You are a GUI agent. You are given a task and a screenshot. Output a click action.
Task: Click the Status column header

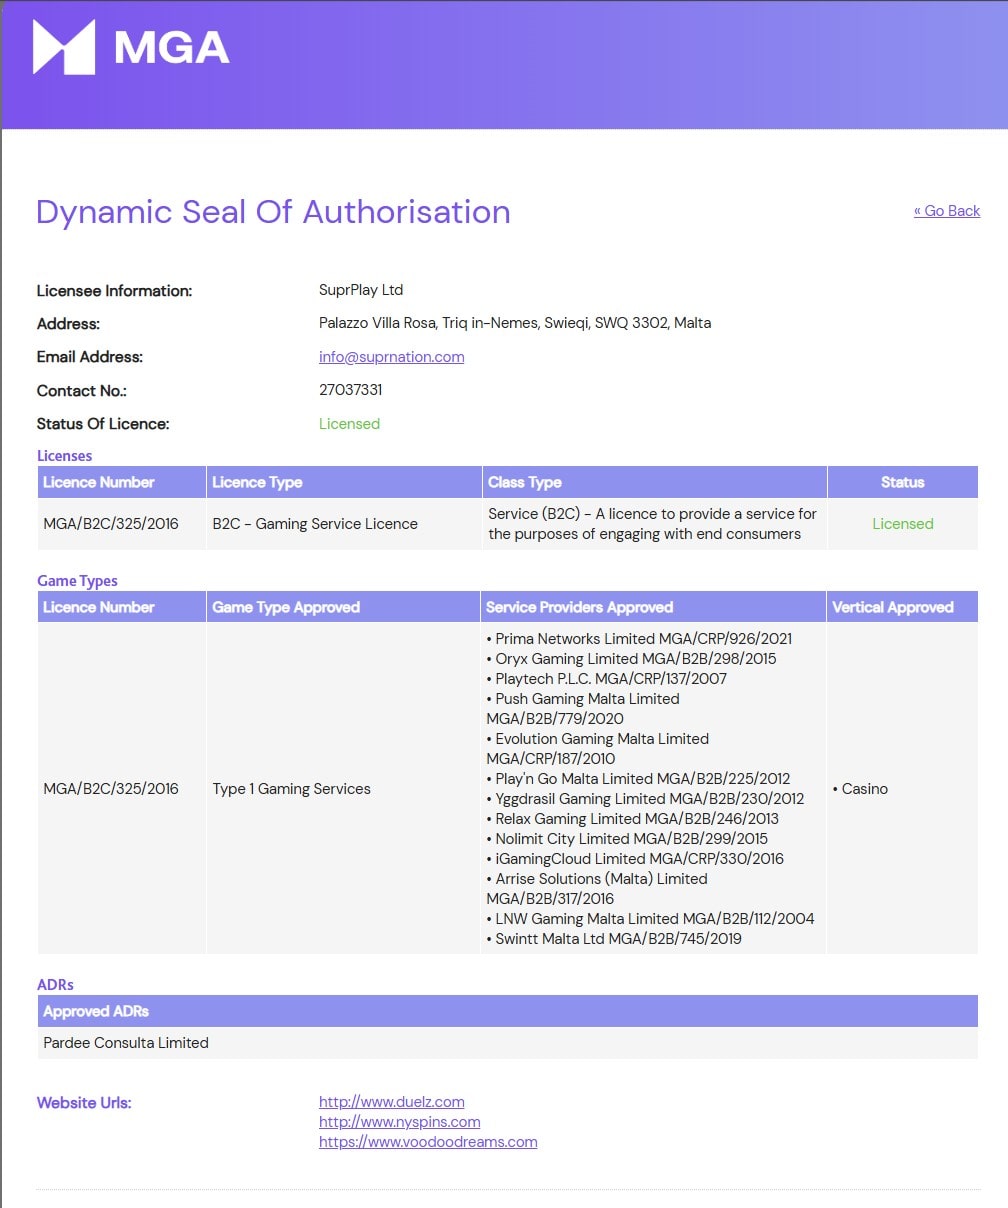[x=902, y=482]
